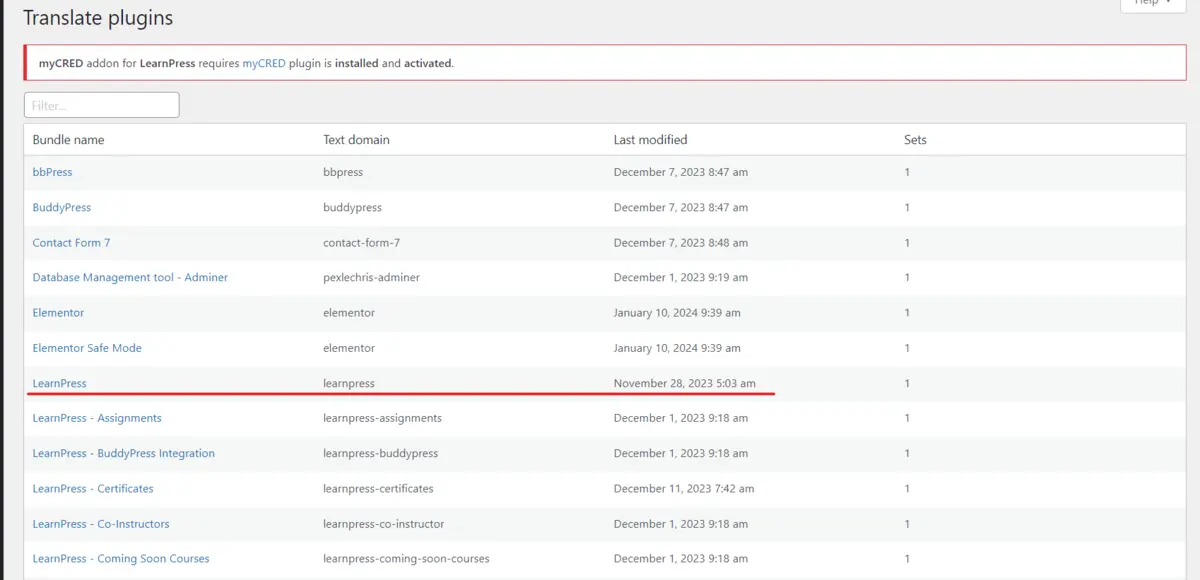The image size is (1200, 580).
Task: Click the Filter input field
Action: (102, 105)
